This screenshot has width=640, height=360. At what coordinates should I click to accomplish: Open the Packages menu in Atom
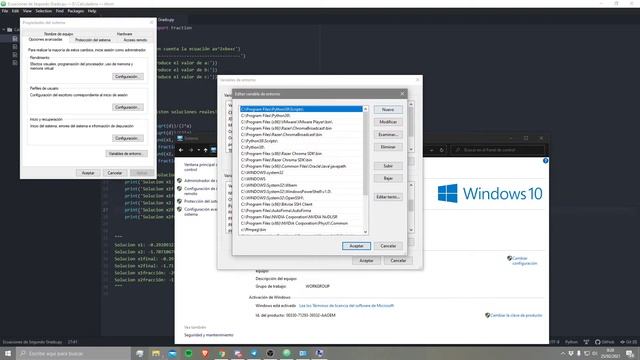(76, 11)
